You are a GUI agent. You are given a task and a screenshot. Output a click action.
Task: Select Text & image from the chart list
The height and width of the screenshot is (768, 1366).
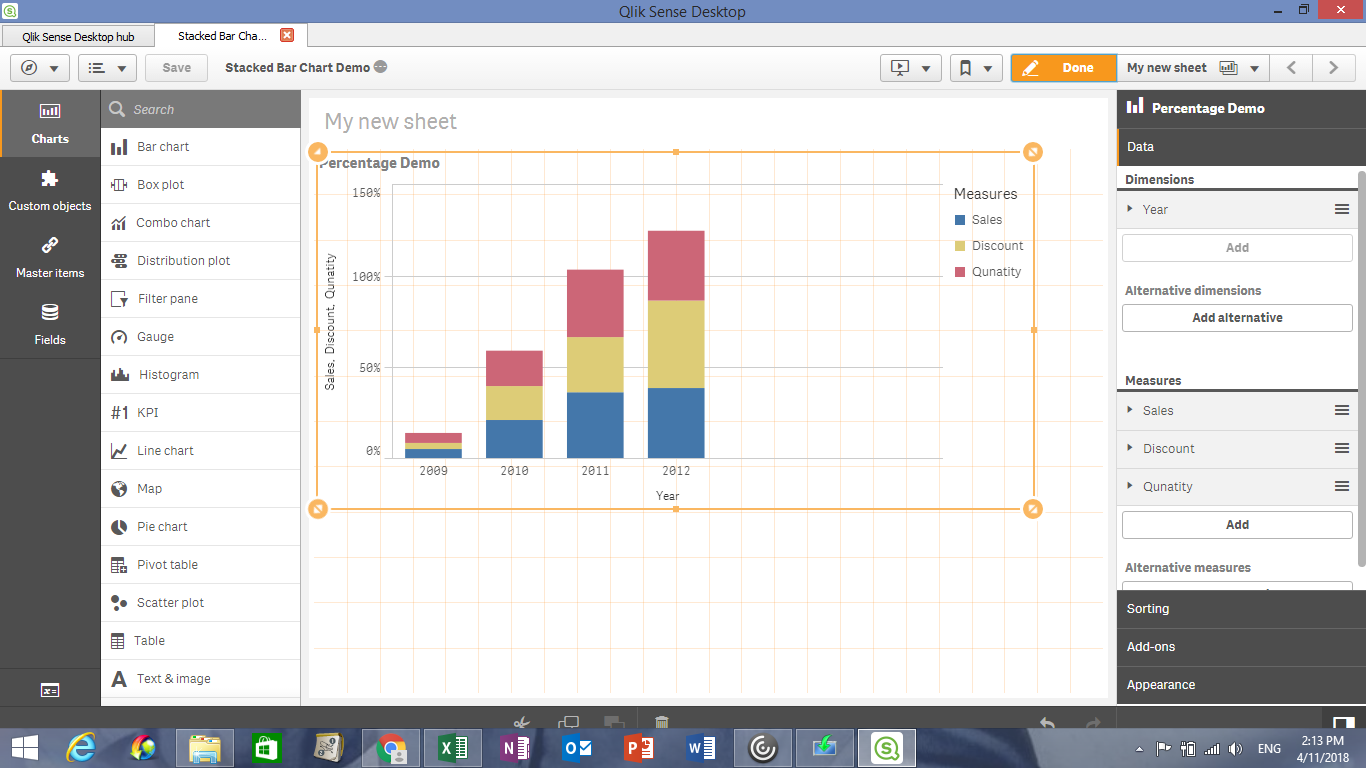tap(200, 679)
